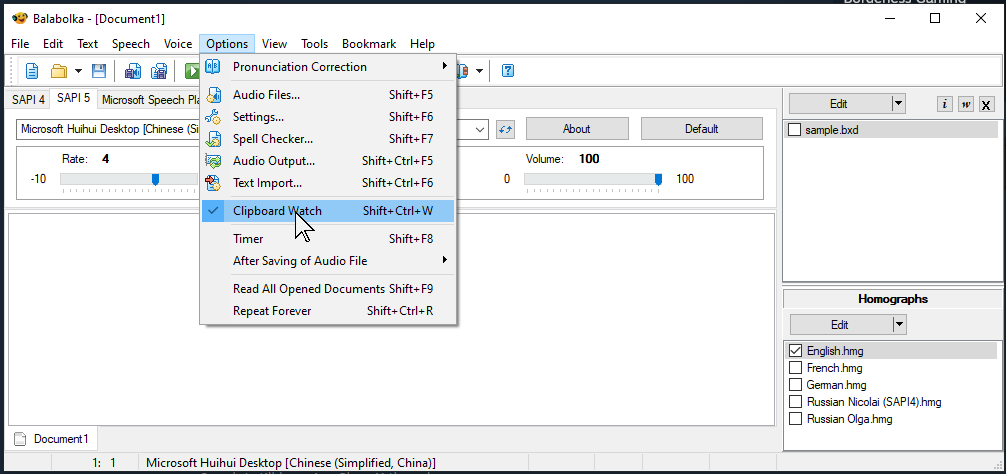1006x474 pixels.
Task: Toggle Clipboard Watch in Options menu
Action: [x=328, y=211]
